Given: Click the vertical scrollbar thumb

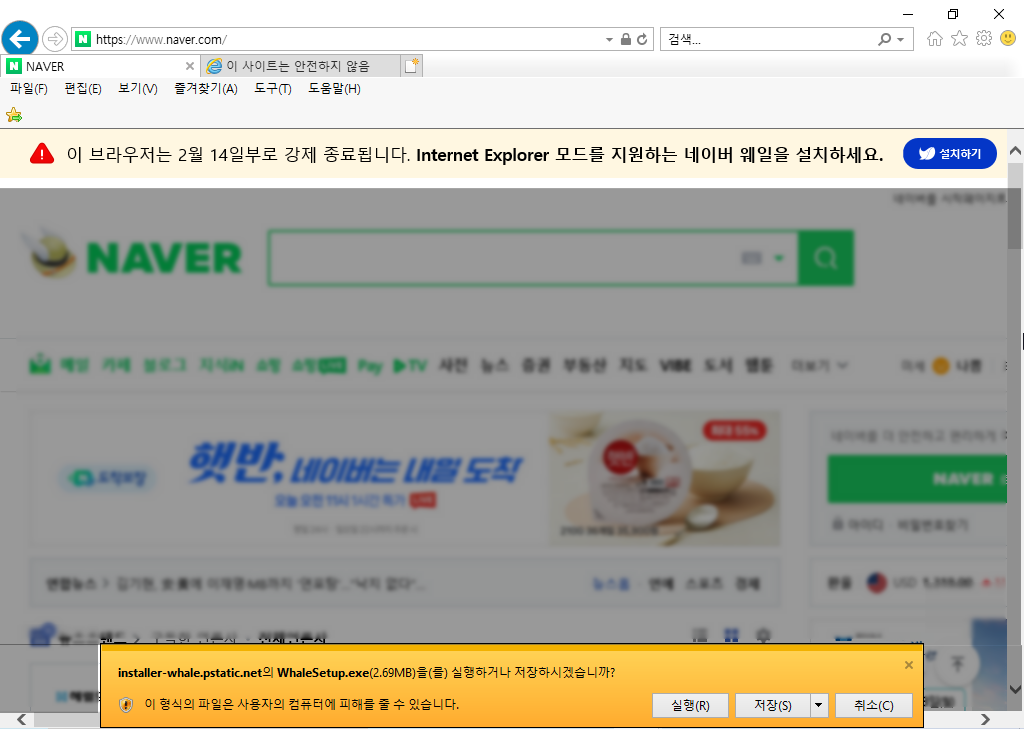Looking at the screenshot, I should [x=1015, y=206].
